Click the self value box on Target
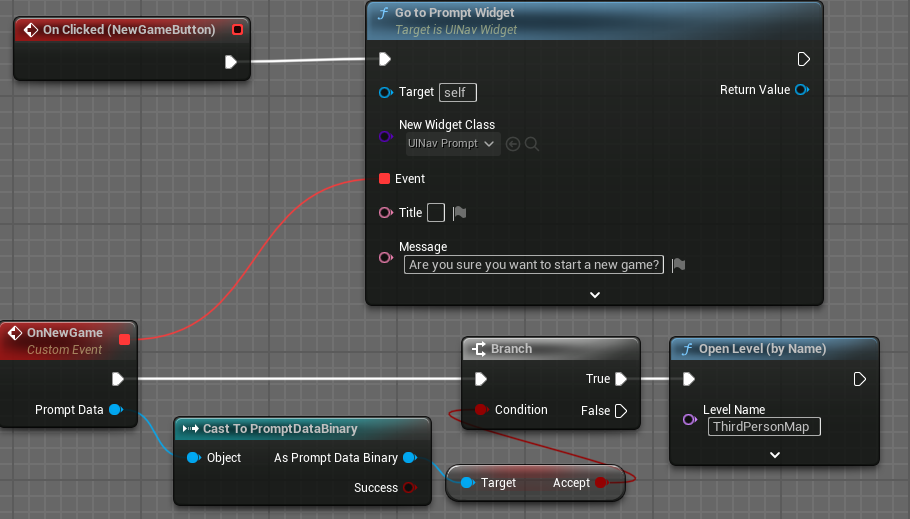 coord(458,92)
